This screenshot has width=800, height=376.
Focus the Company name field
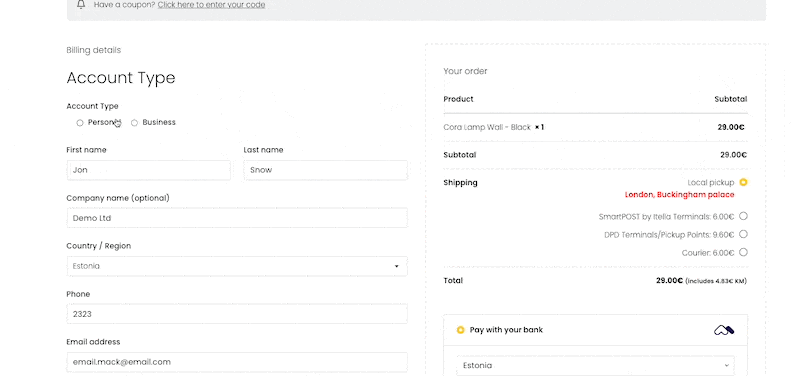coord(237,218)
